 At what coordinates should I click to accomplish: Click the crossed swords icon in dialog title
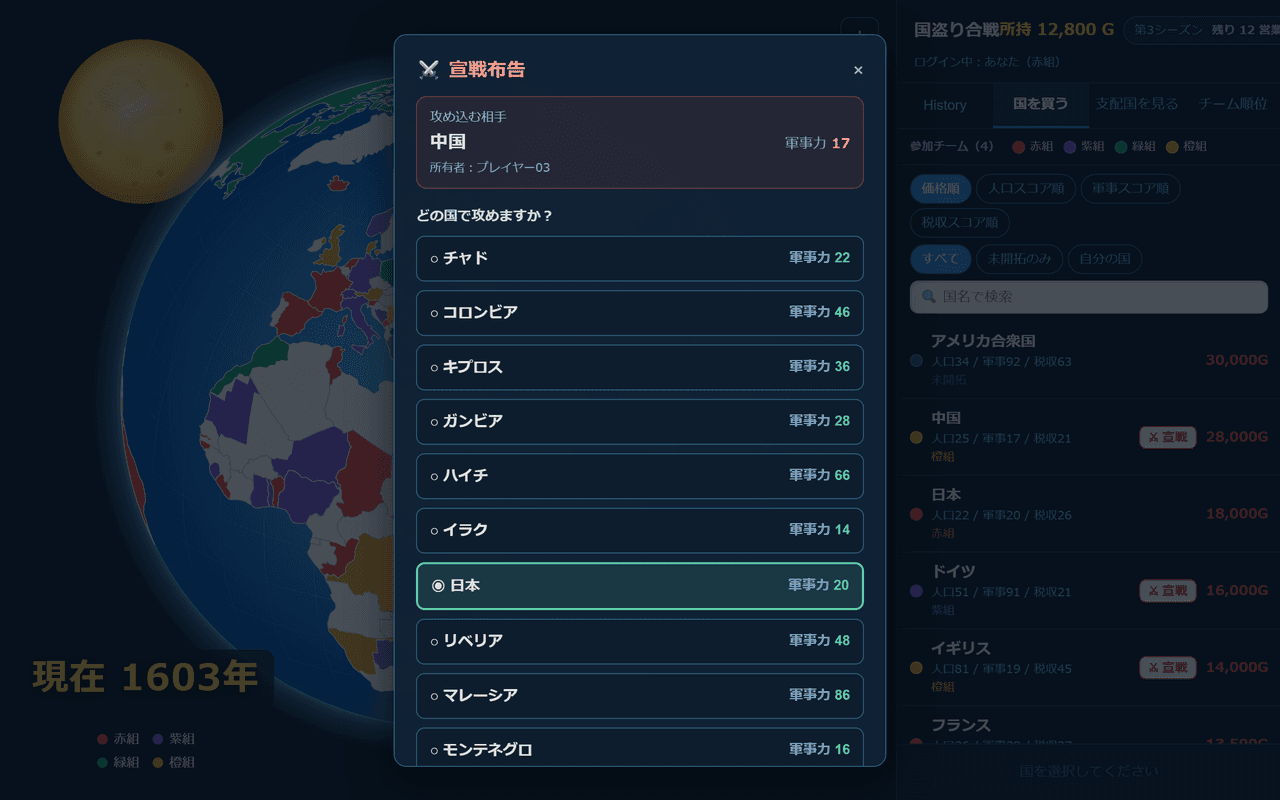tap(429, 70)
